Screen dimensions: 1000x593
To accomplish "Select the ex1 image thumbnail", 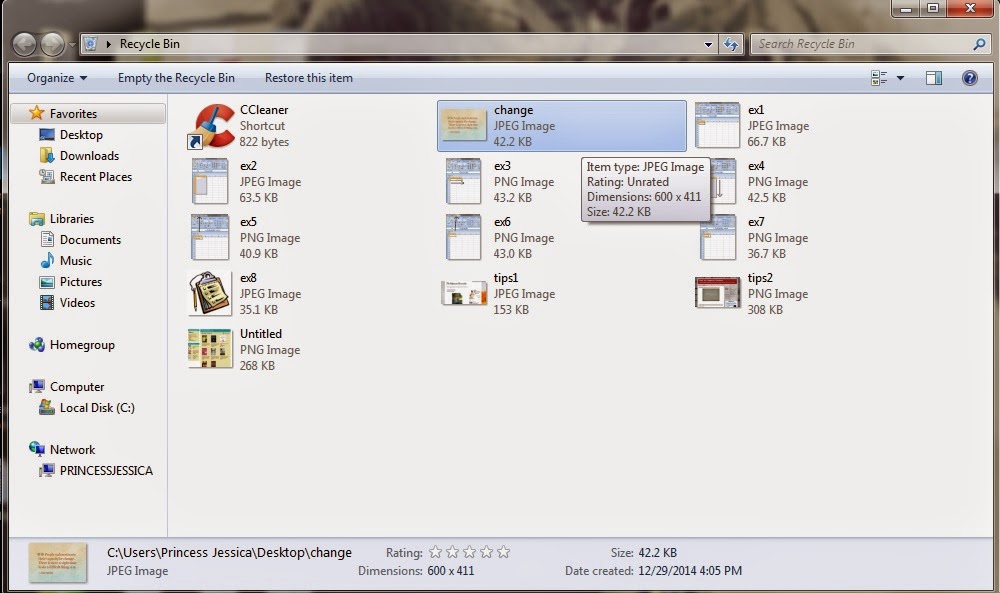I will [717, 126].
